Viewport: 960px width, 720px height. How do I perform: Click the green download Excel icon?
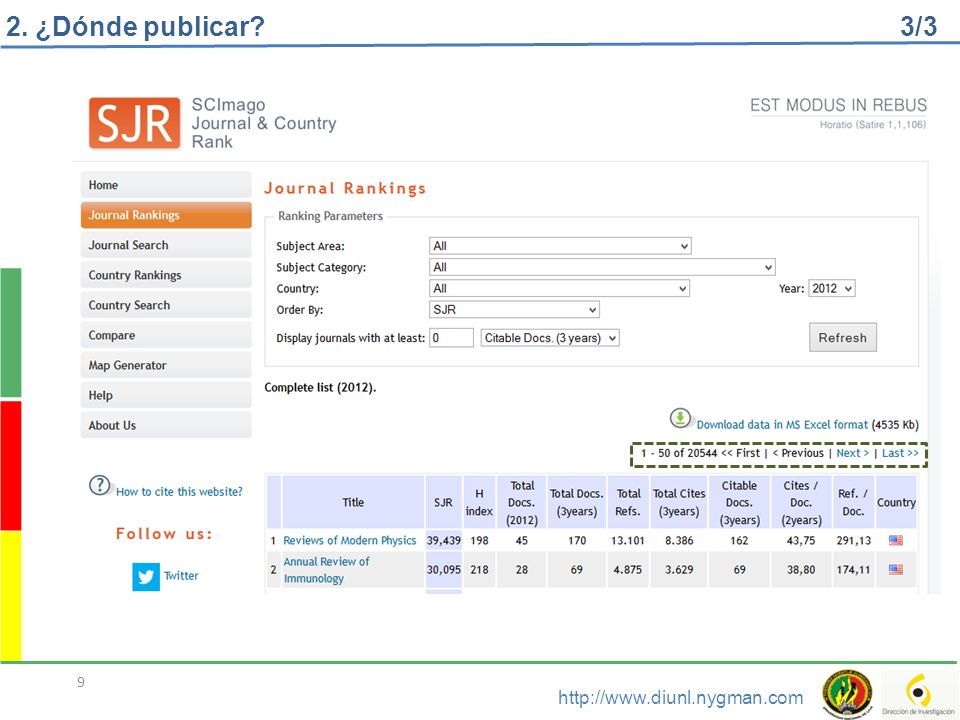click(680, 419)
